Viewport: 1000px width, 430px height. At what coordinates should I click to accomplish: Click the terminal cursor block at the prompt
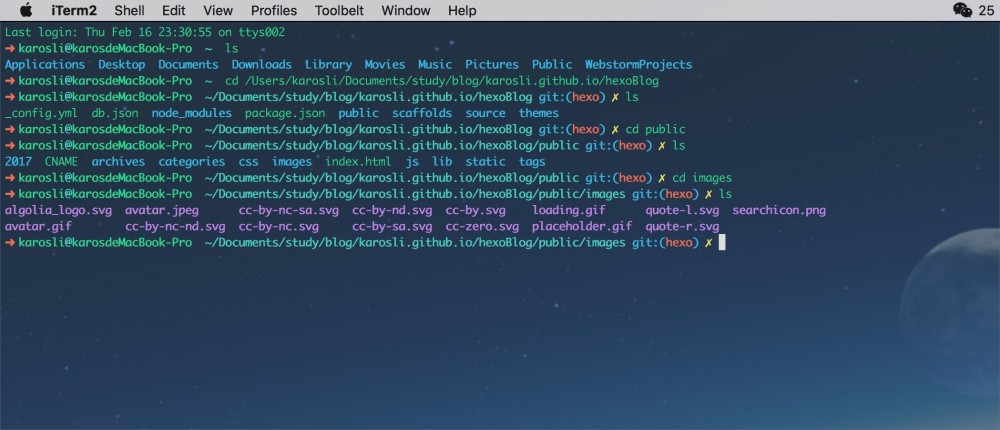722,243
